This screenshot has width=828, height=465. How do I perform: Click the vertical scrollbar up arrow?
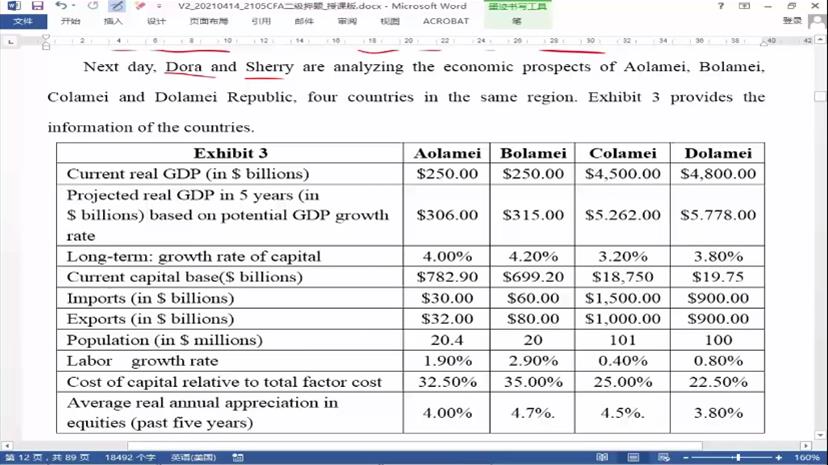pyautogui.click(x=820, y=40)
